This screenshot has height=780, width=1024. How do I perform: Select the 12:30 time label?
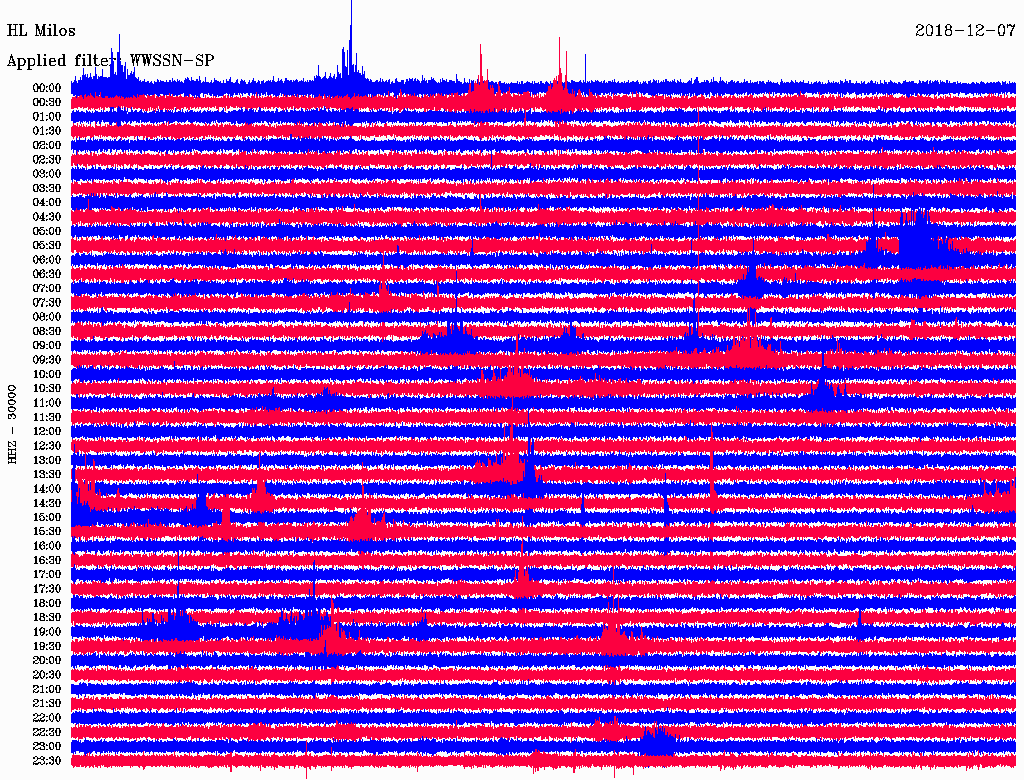(x=47, y=446)
